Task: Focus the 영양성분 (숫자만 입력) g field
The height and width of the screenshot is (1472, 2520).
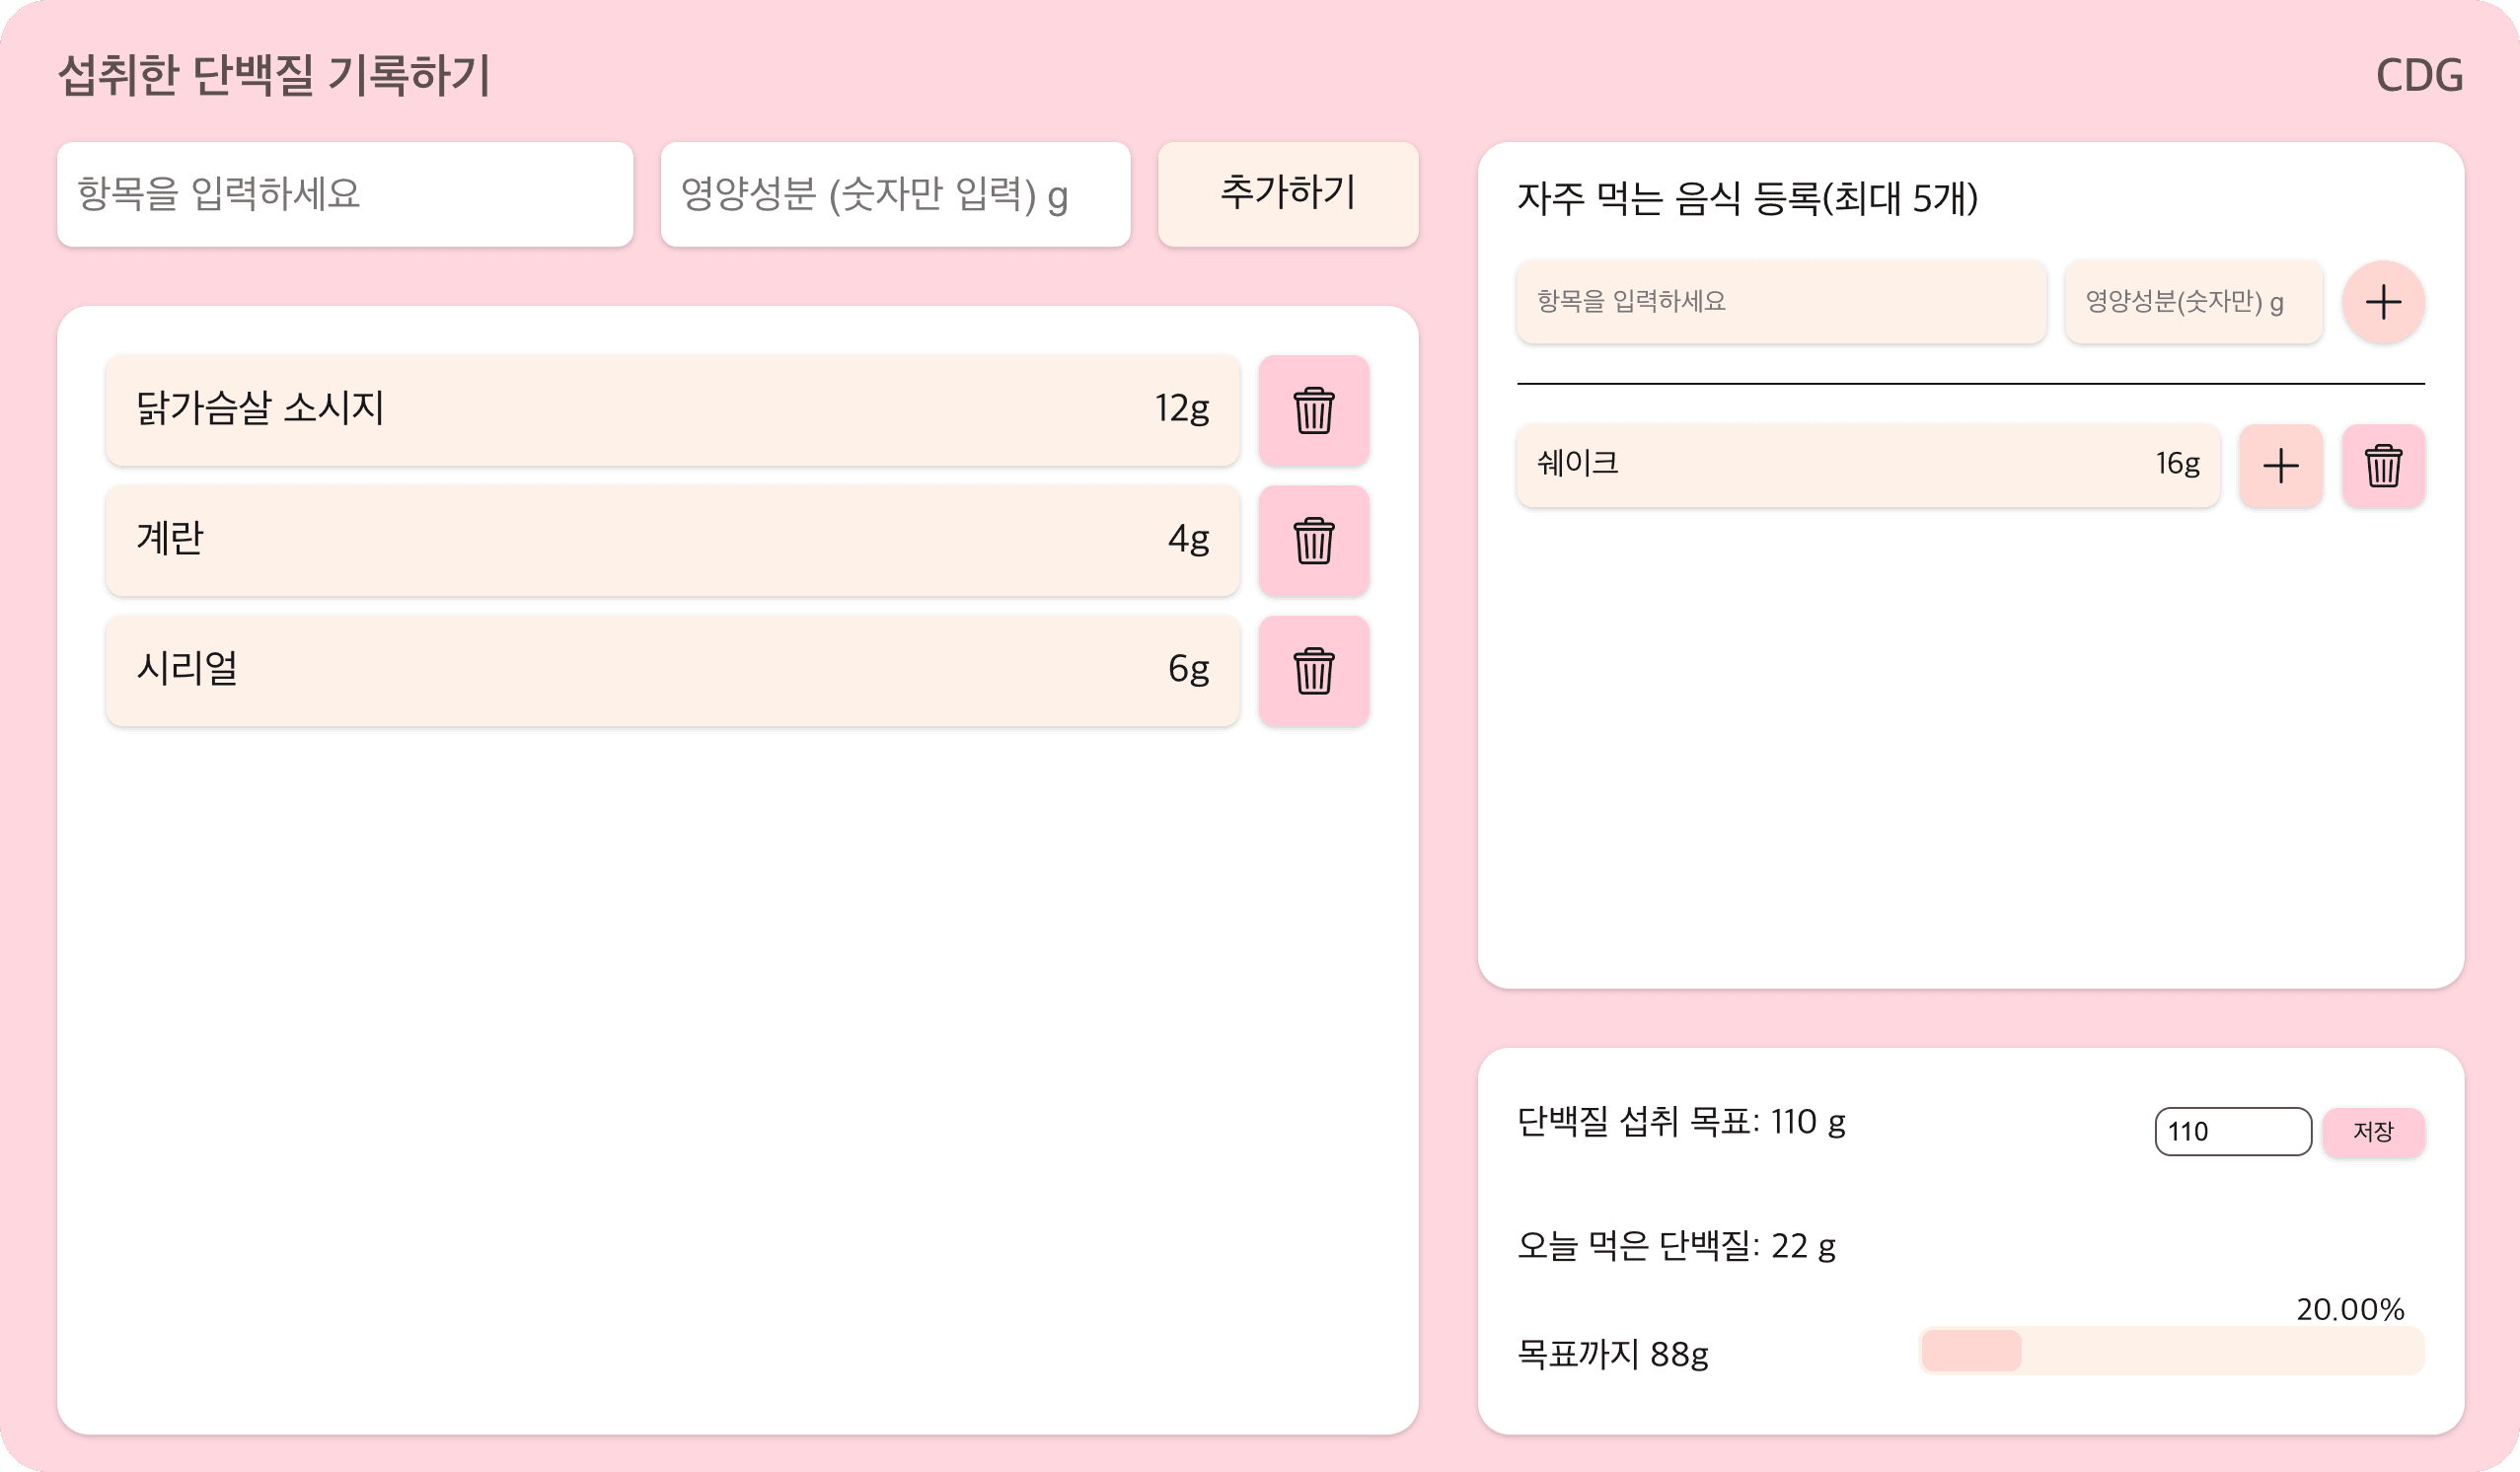Action: tap(895, 194)
